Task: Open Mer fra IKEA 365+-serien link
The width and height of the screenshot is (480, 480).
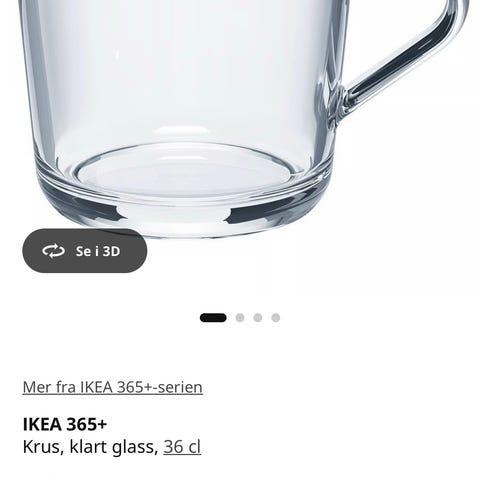Action: [113, 387]
